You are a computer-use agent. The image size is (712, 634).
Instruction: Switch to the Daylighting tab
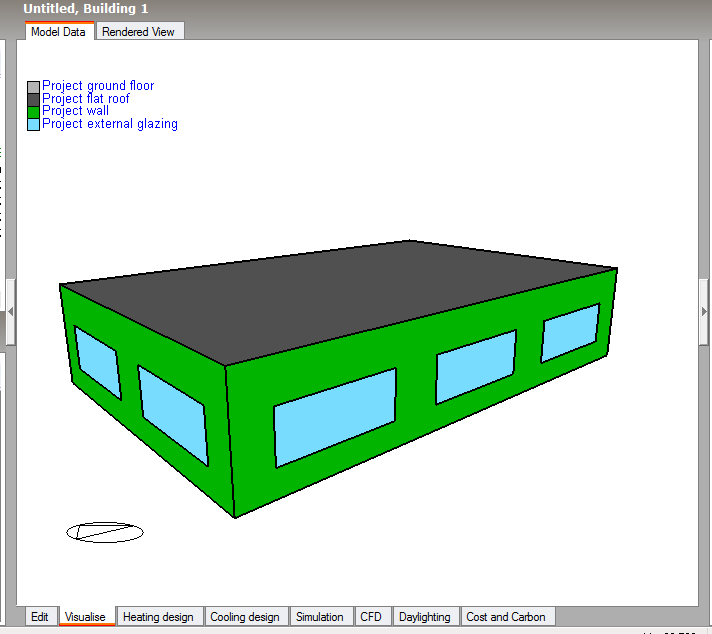425,617
